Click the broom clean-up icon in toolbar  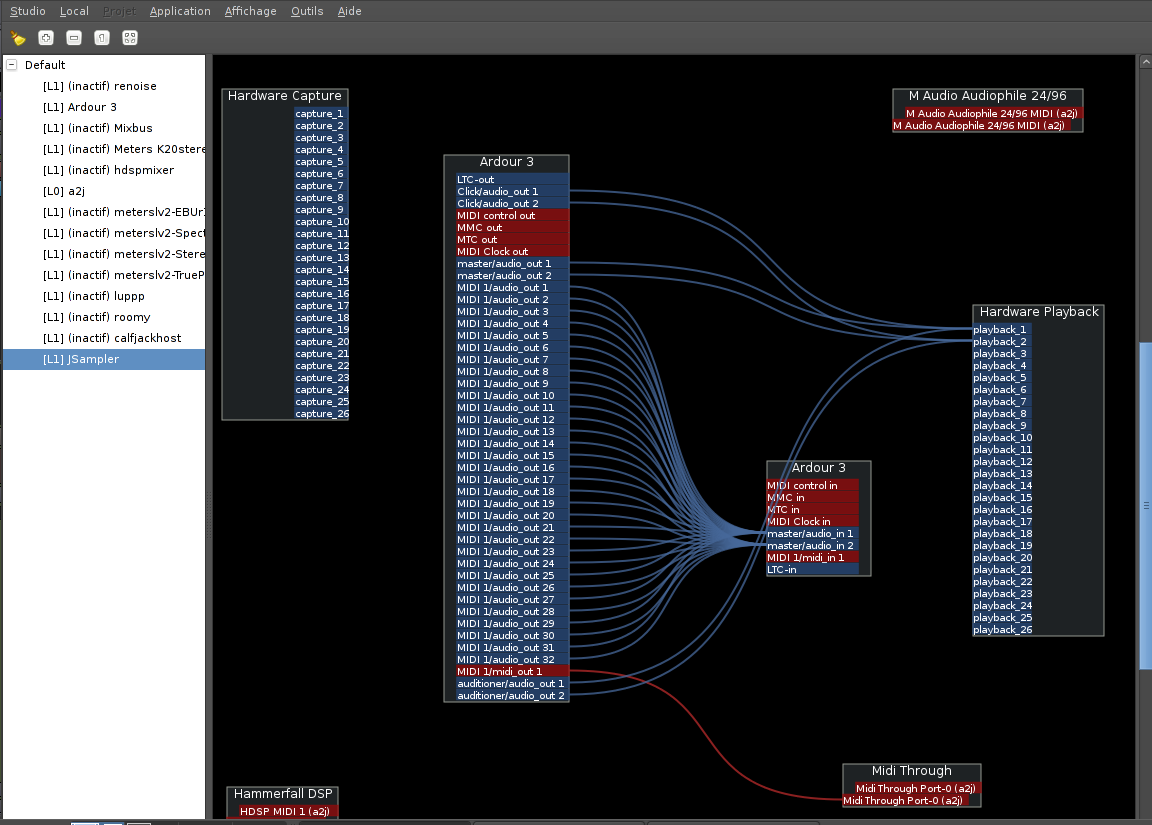(x=17, y=38)
